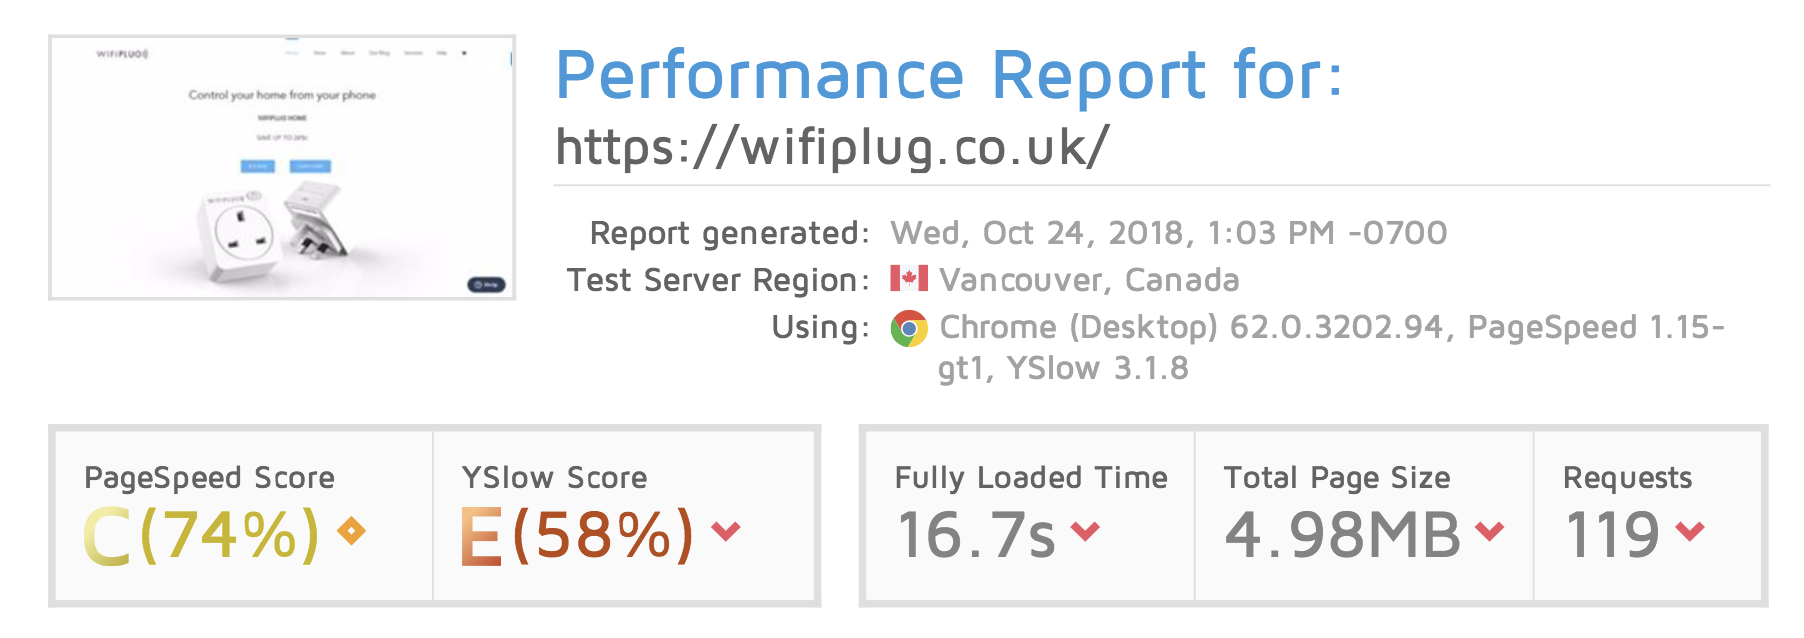Open the wifiplug website screenshot thumbnail
This screenshot has height=638, width=1804.
click(x=282, y=167)
